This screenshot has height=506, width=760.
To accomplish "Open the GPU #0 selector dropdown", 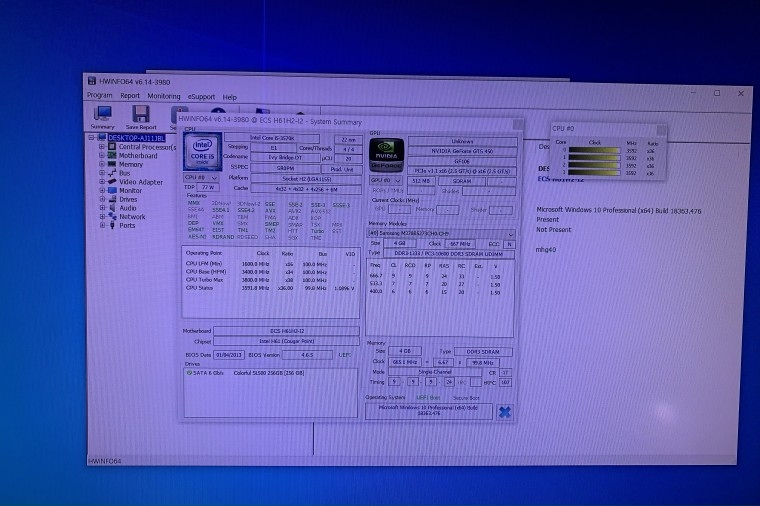I will click(x=386, y=180).
